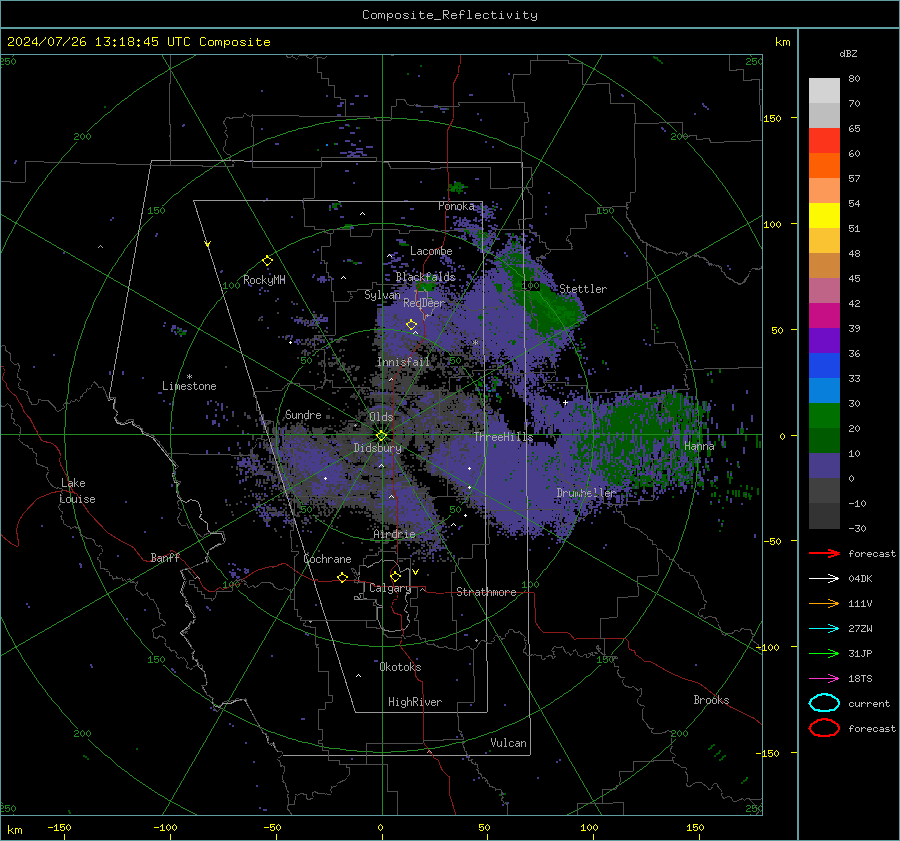Click the dBZ legend heading
This screenshot has width=900, height=841.
[848, 53]
